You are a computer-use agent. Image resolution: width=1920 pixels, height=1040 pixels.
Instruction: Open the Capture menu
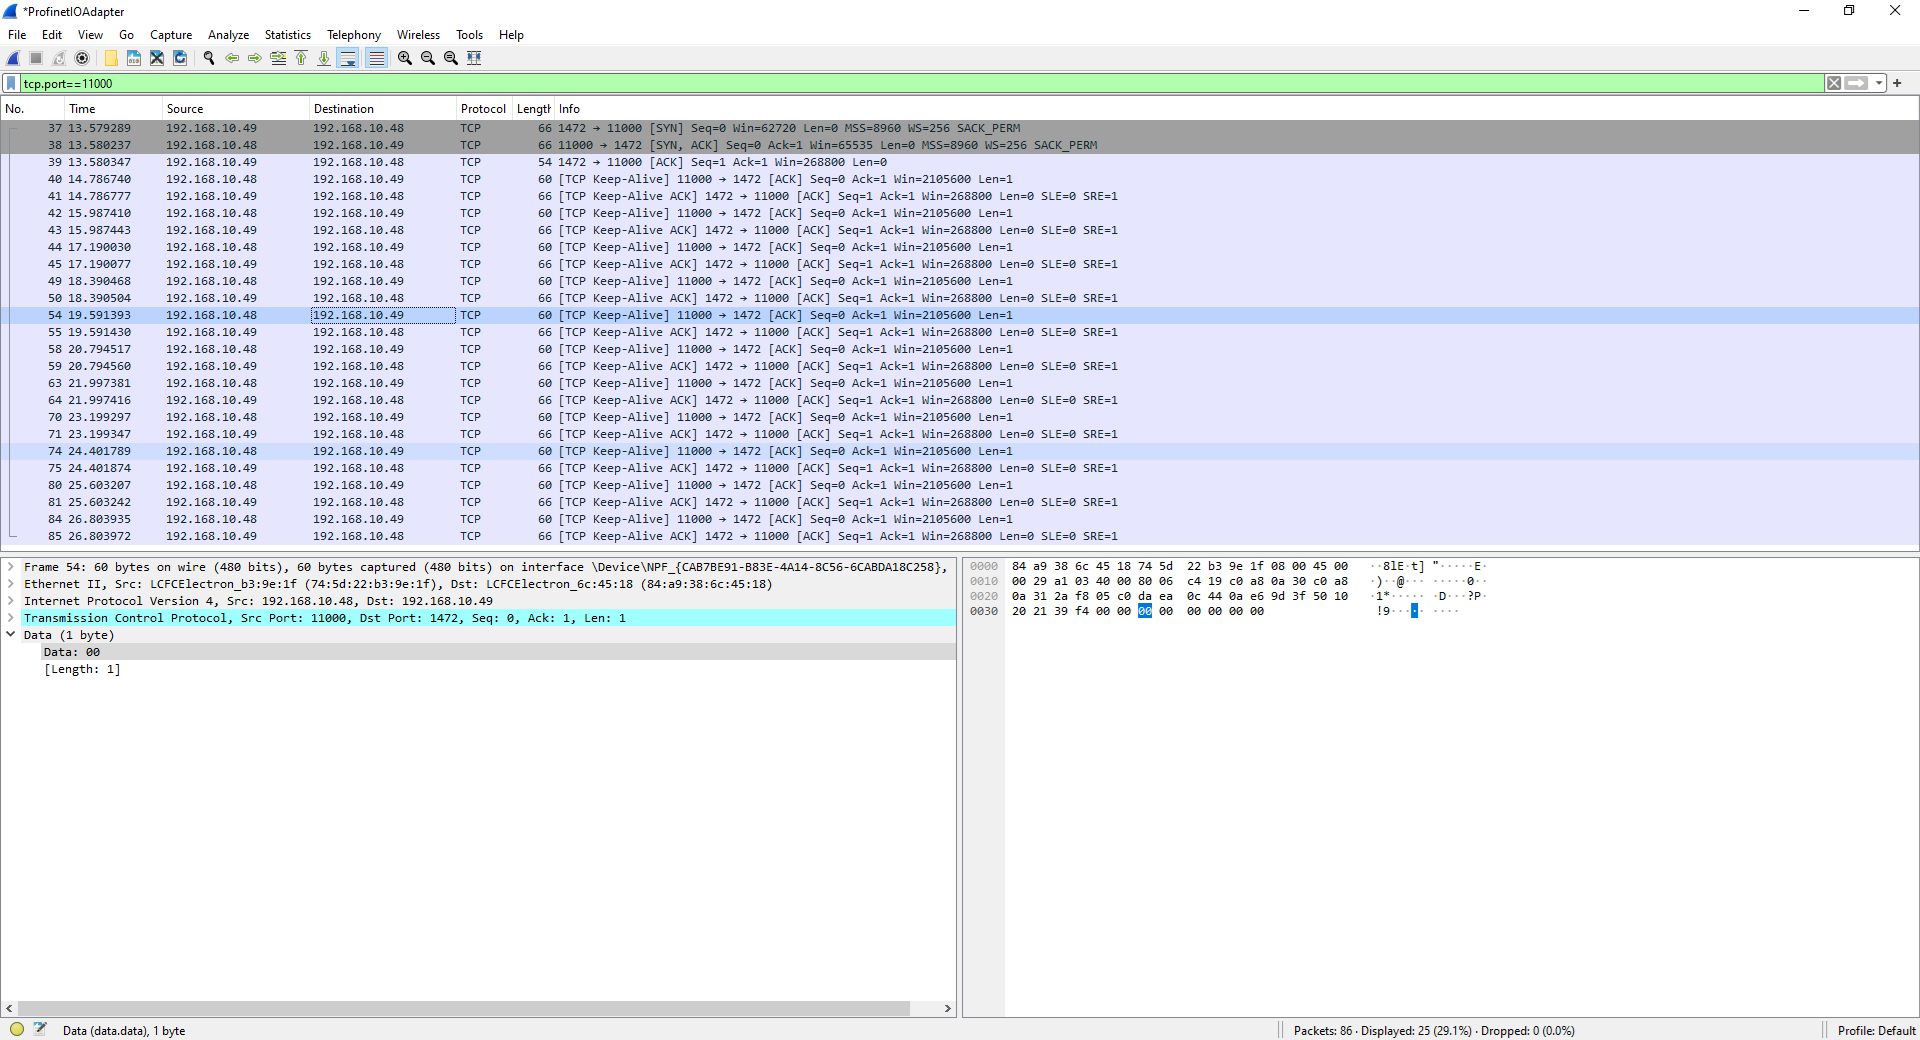pos(171,35)
